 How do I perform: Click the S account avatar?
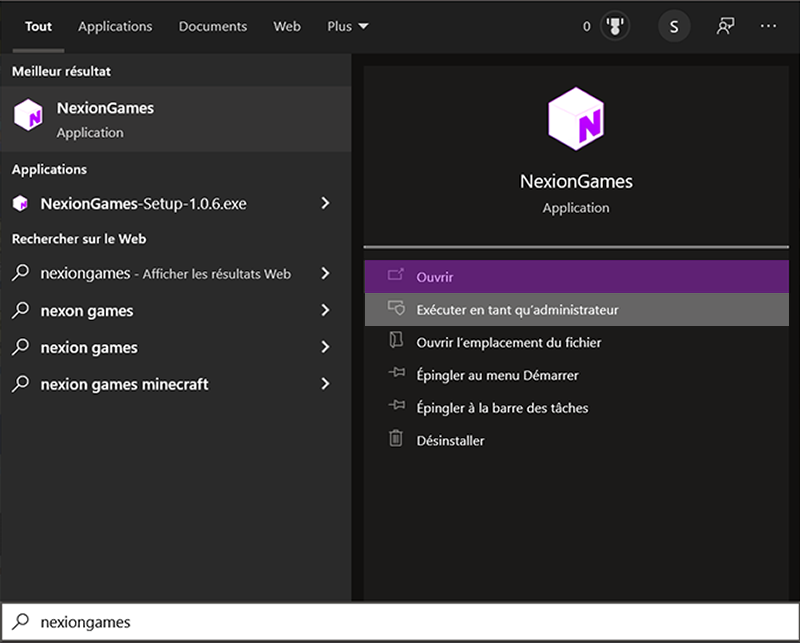coord(674,26)
